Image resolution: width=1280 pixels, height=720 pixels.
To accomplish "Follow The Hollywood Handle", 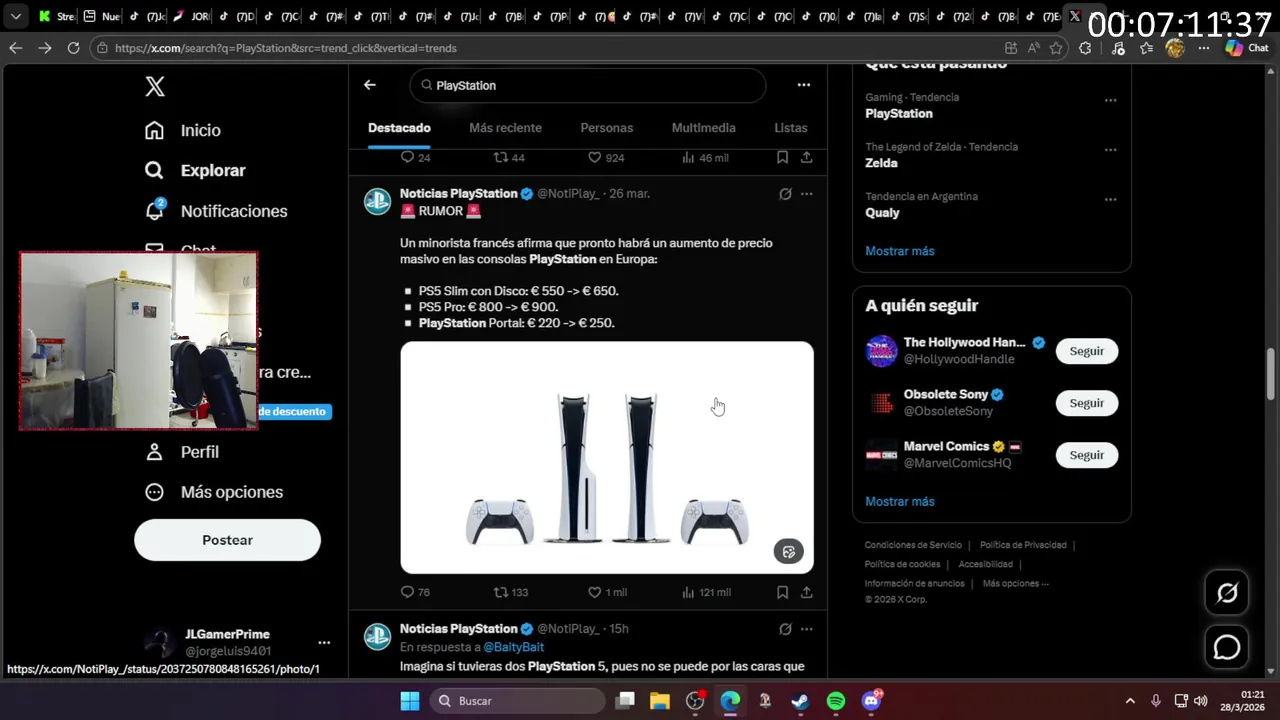I will pyautogui.click(x=1086, y=351).
